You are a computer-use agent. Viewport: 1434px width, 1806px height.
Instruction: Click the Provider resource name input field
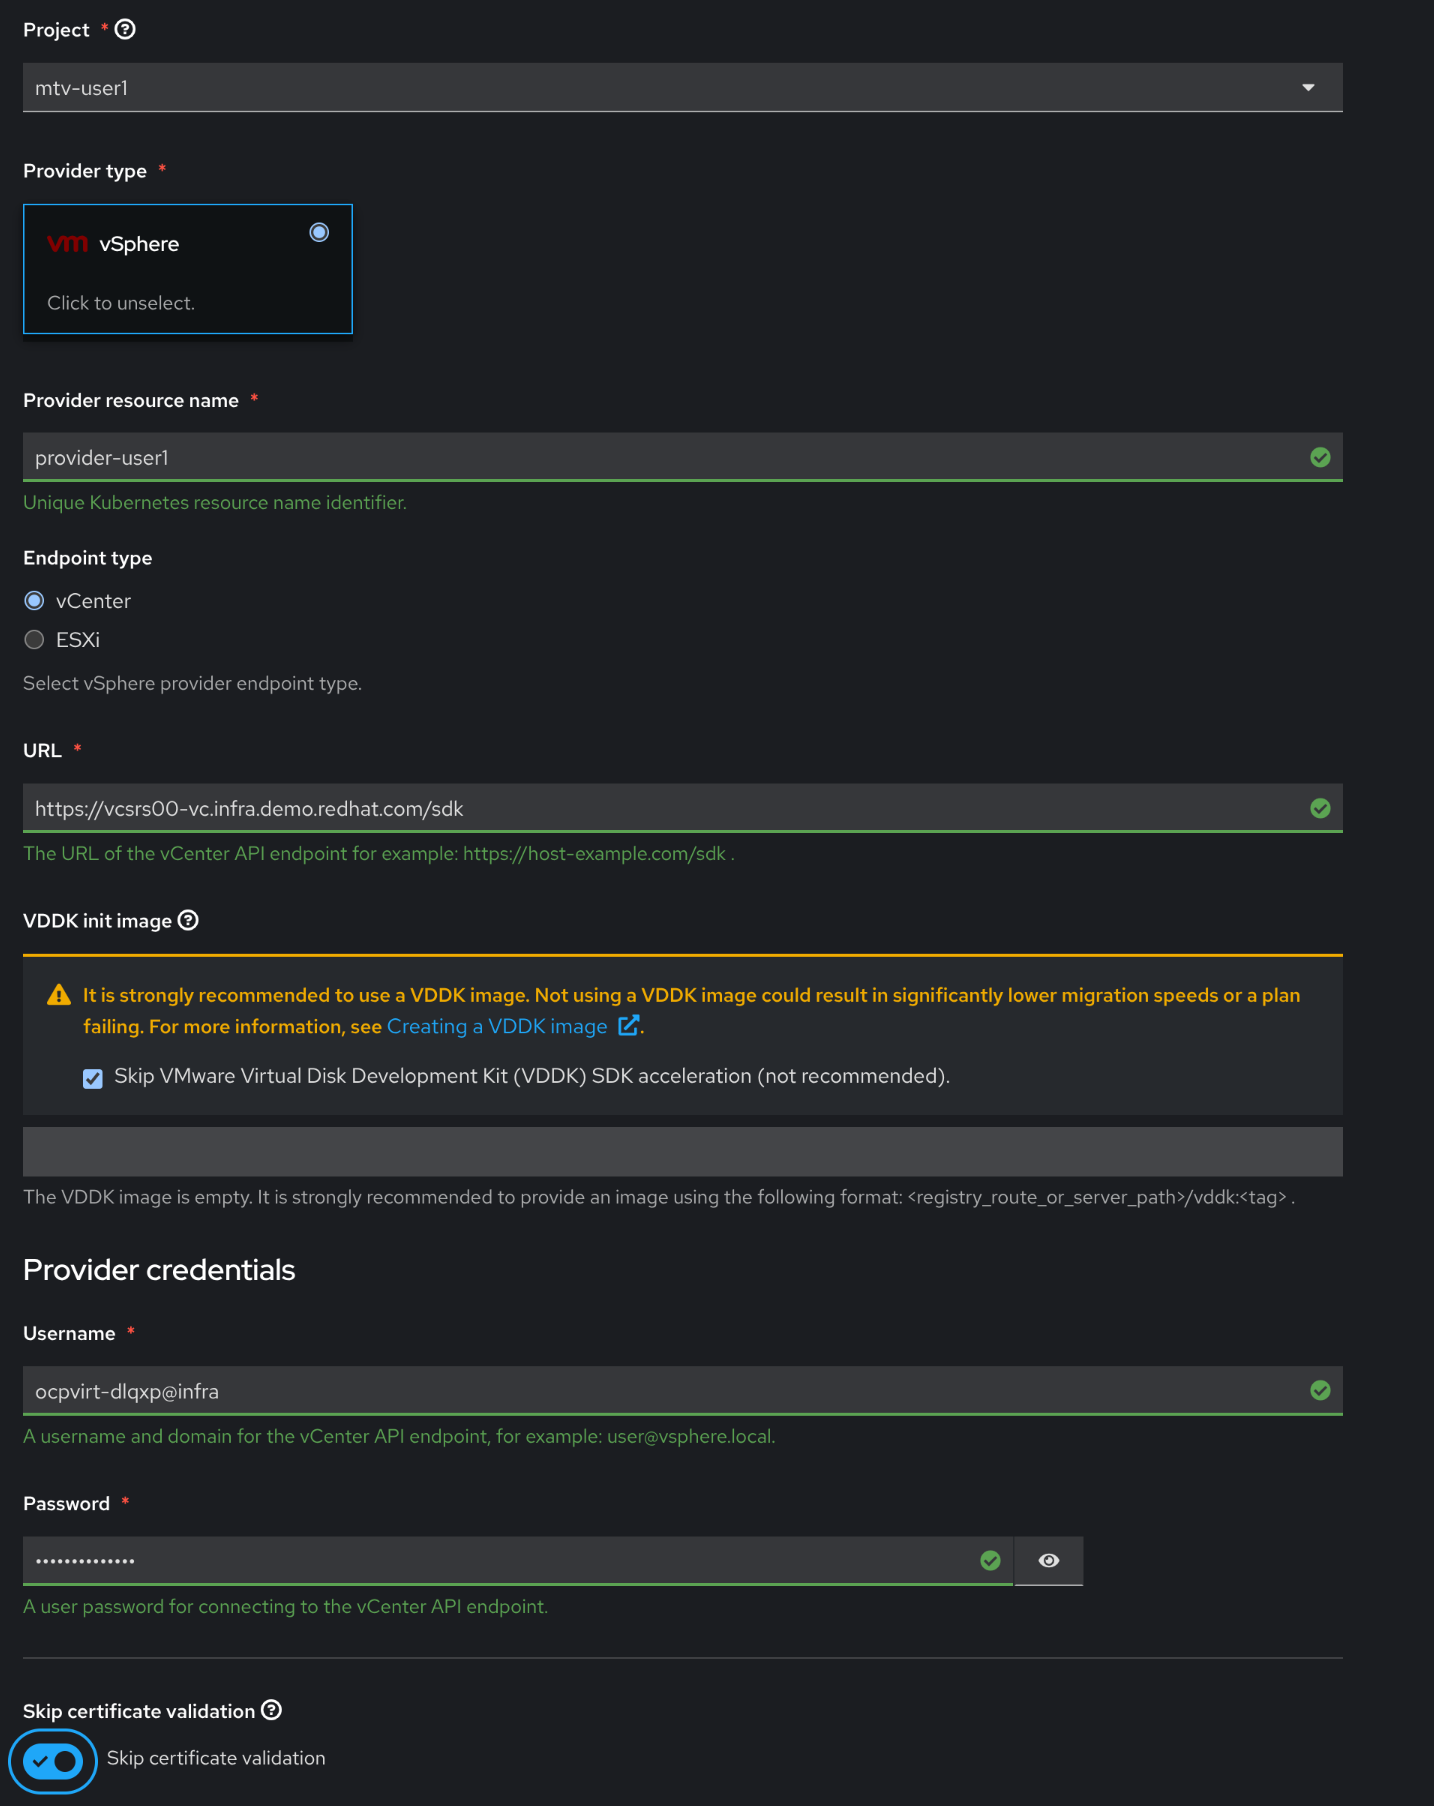click(x=660, y=457)
